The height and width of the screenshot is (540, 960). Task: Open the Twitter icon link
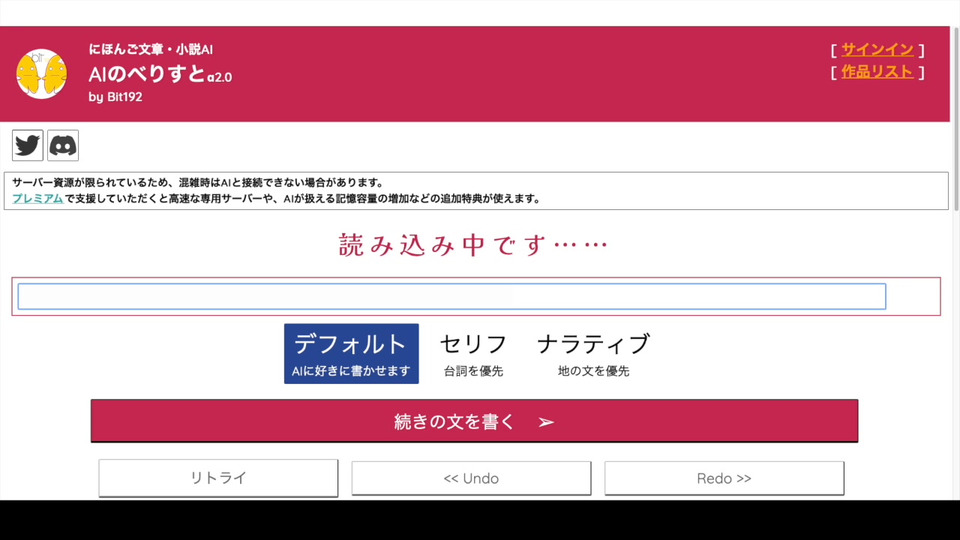point(28,145)
